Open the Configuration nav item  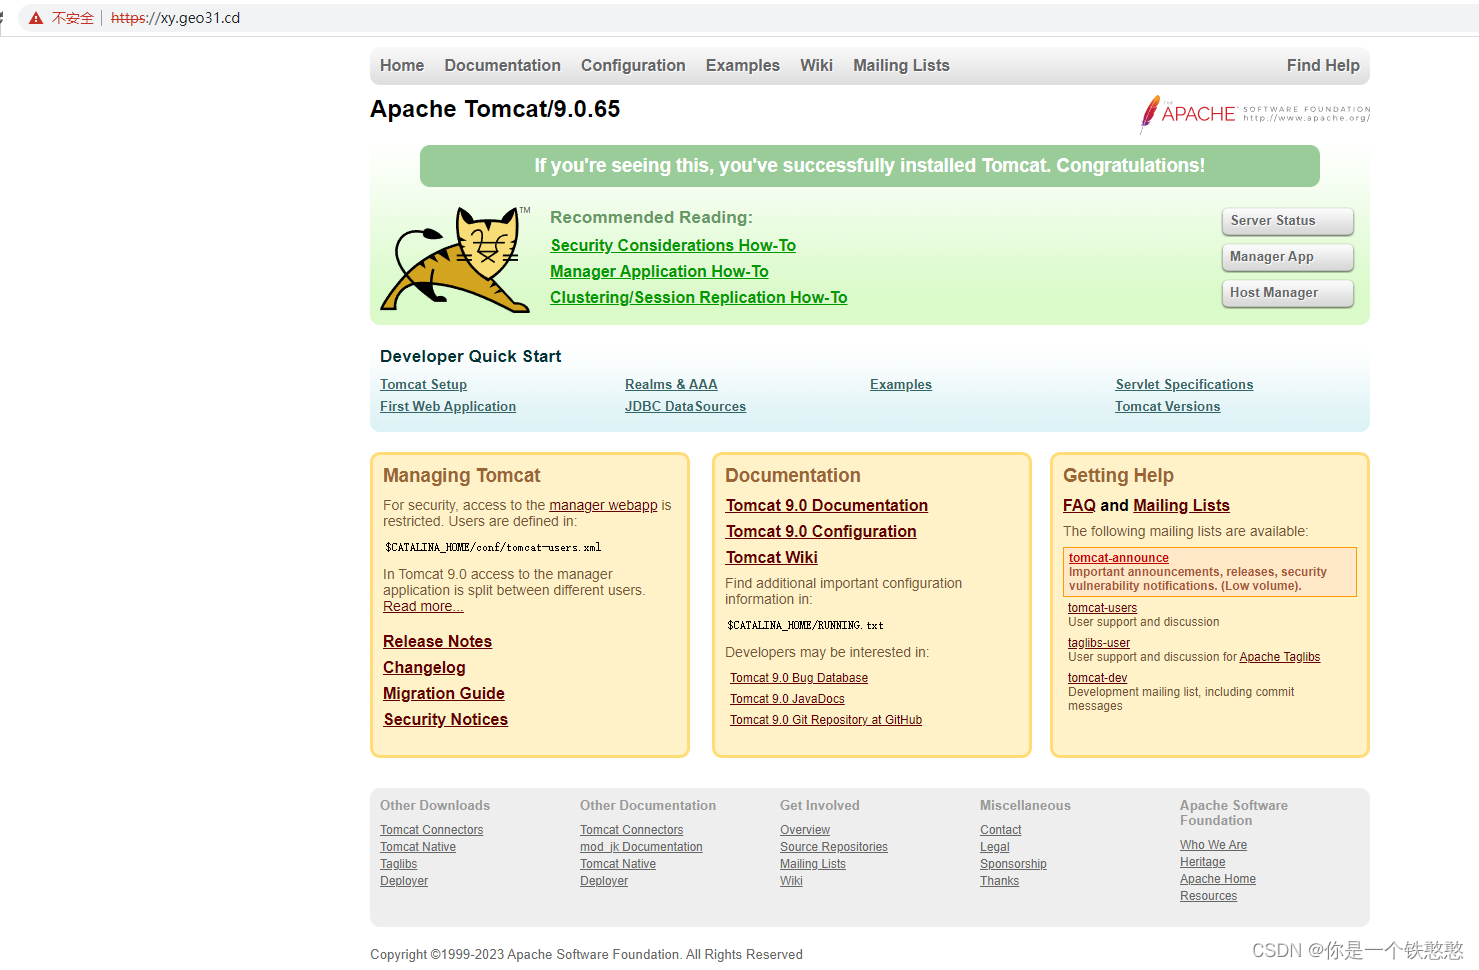pos(633,65)
